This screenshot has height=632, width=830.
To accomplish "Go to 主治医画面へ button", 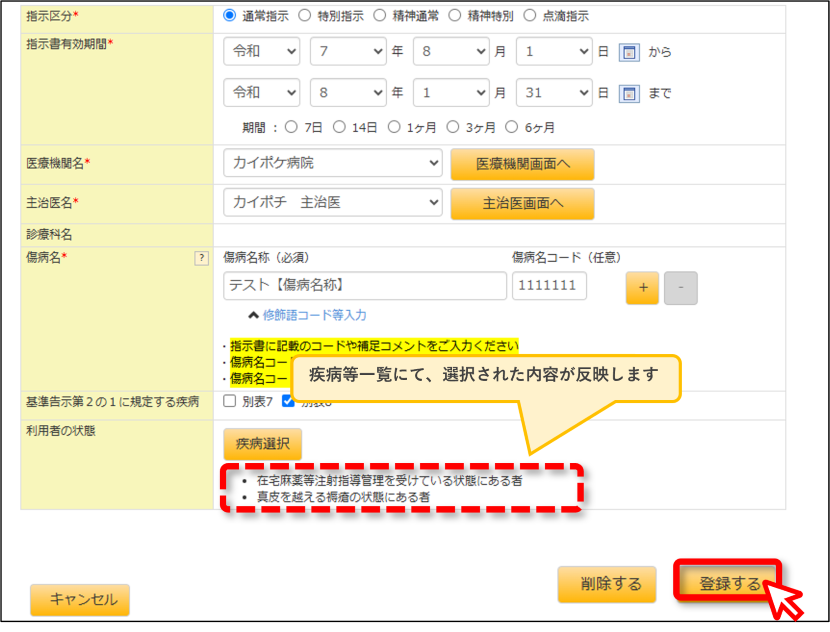I will coord(522,203).
